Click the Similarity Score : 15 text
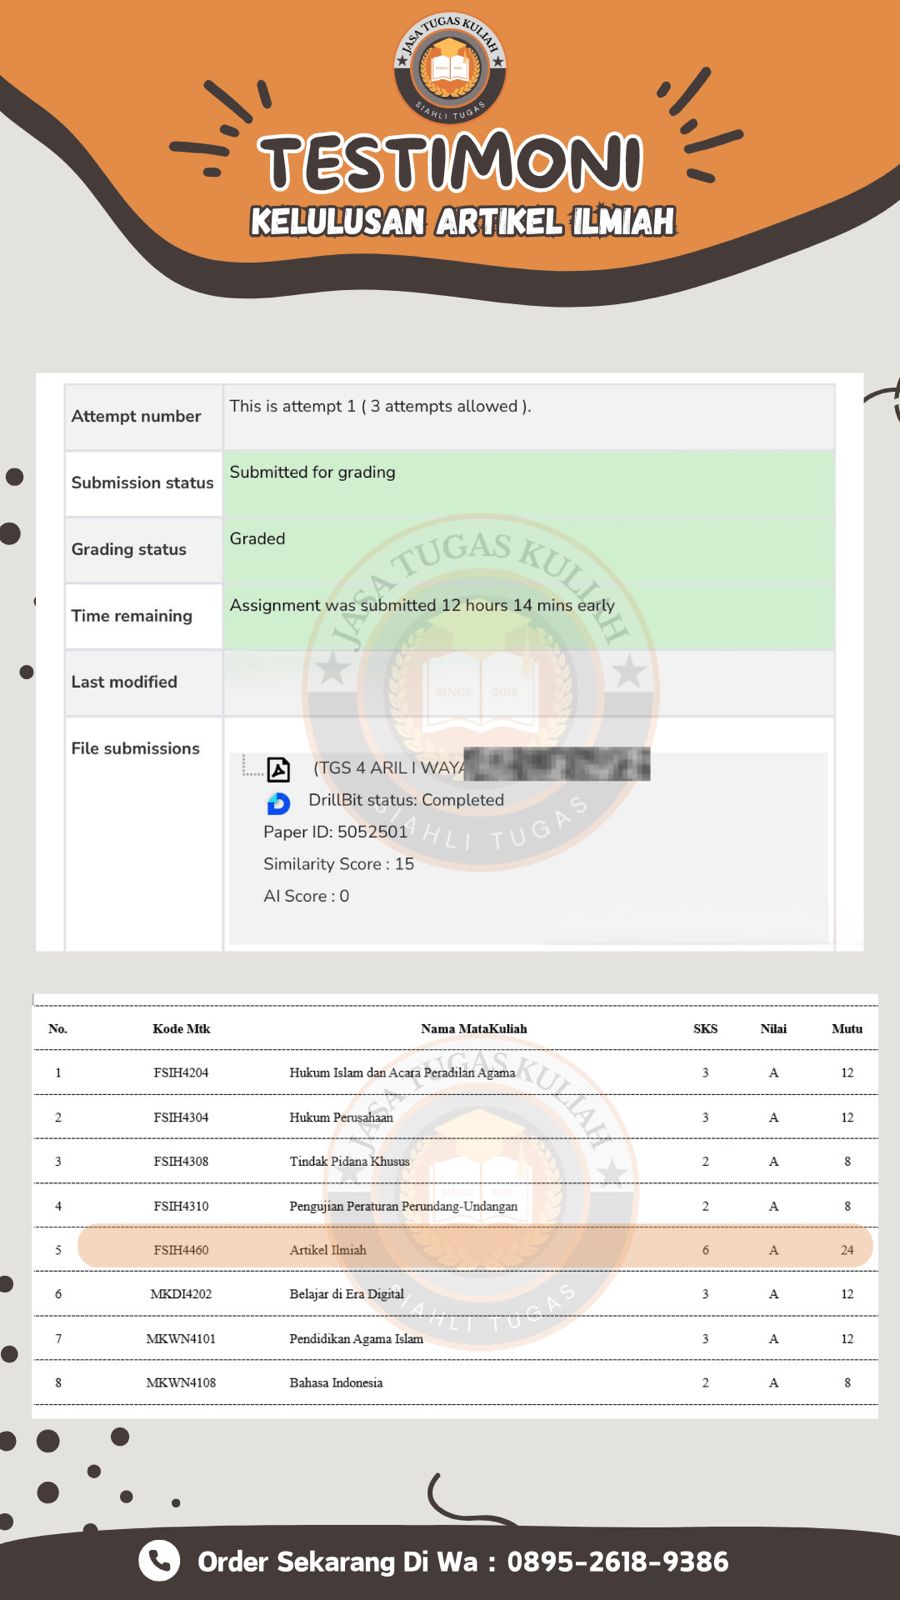This screenshot has height=1600, width=900. tap(338, 864)
